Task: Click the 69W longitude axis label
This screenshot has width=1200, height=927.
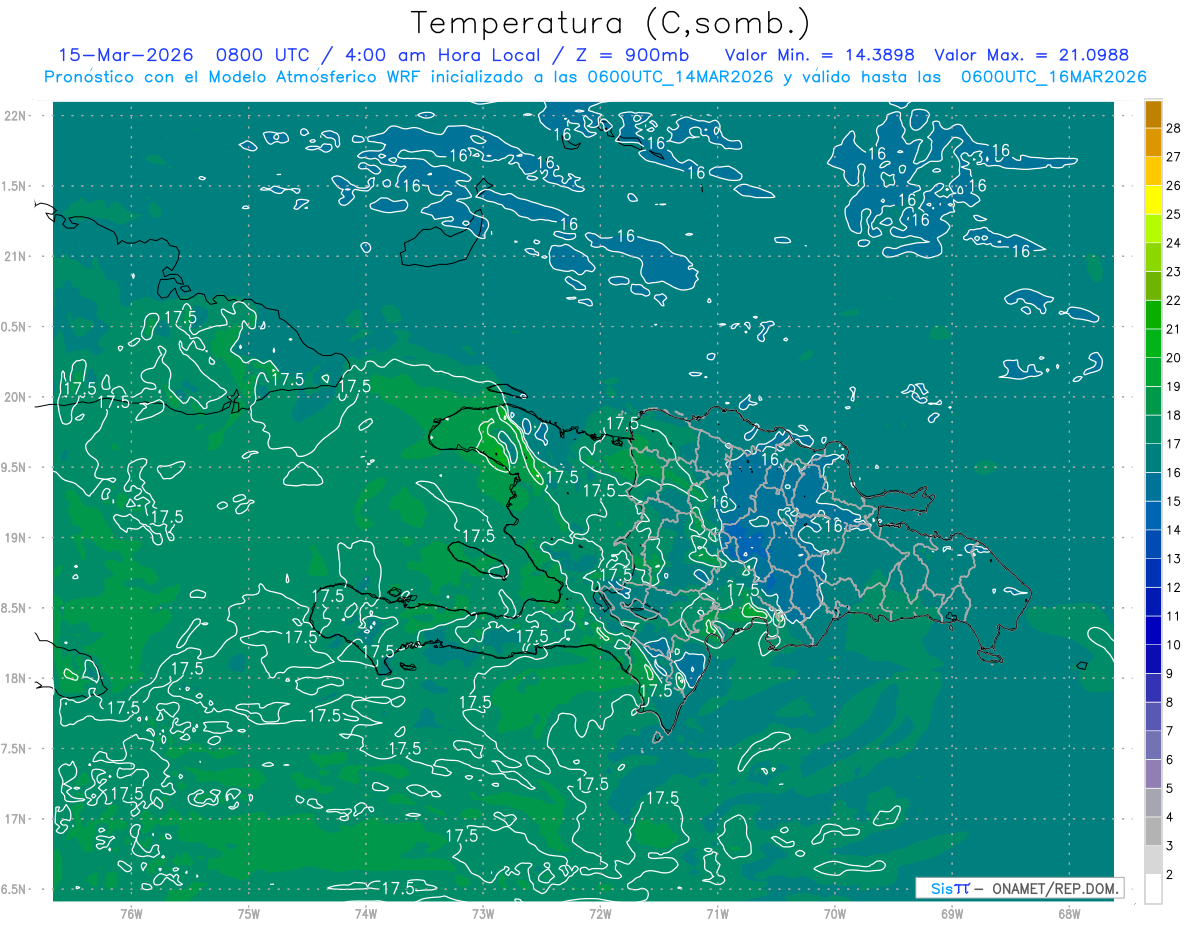Action: (x=952, y=914)
